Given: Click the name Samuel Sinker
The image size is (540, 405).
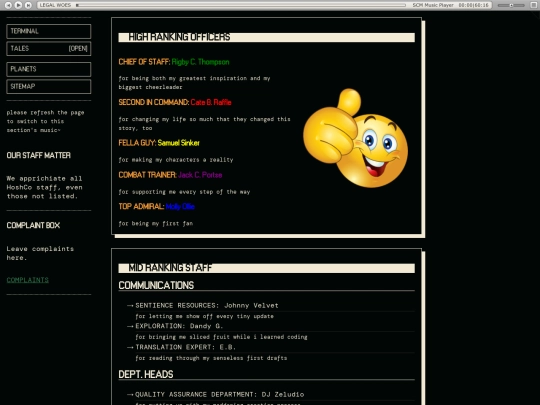Looking at the screenshot, I should click(178, 143).
